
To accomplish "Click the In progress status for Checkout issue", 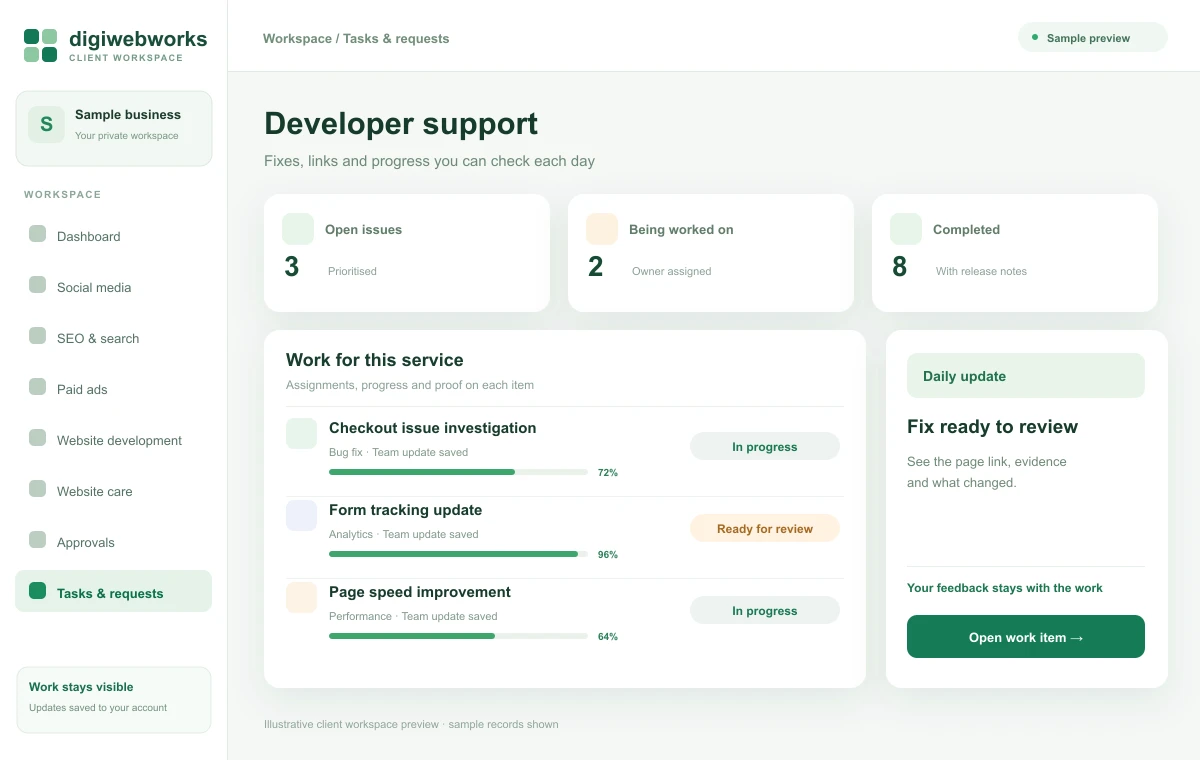I will pos(765,446).
